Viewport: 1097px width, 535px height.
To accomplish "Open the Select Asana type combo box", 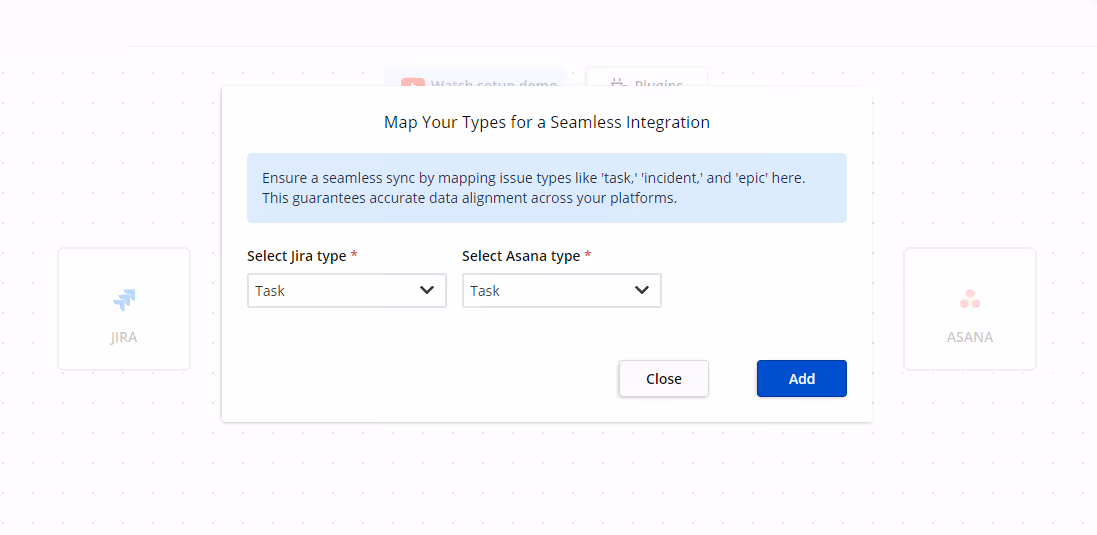I will tap(561, 290).
